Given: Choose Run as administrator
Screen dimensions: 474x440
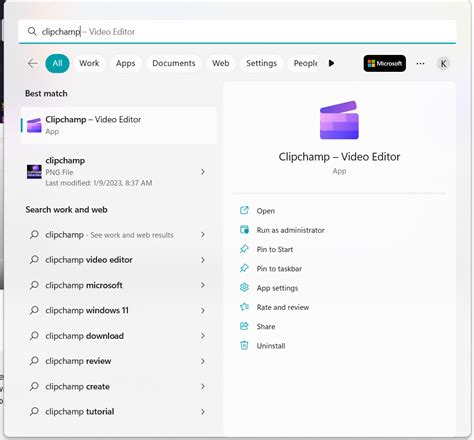Looking at the screenshot, I should click(290, 230).
